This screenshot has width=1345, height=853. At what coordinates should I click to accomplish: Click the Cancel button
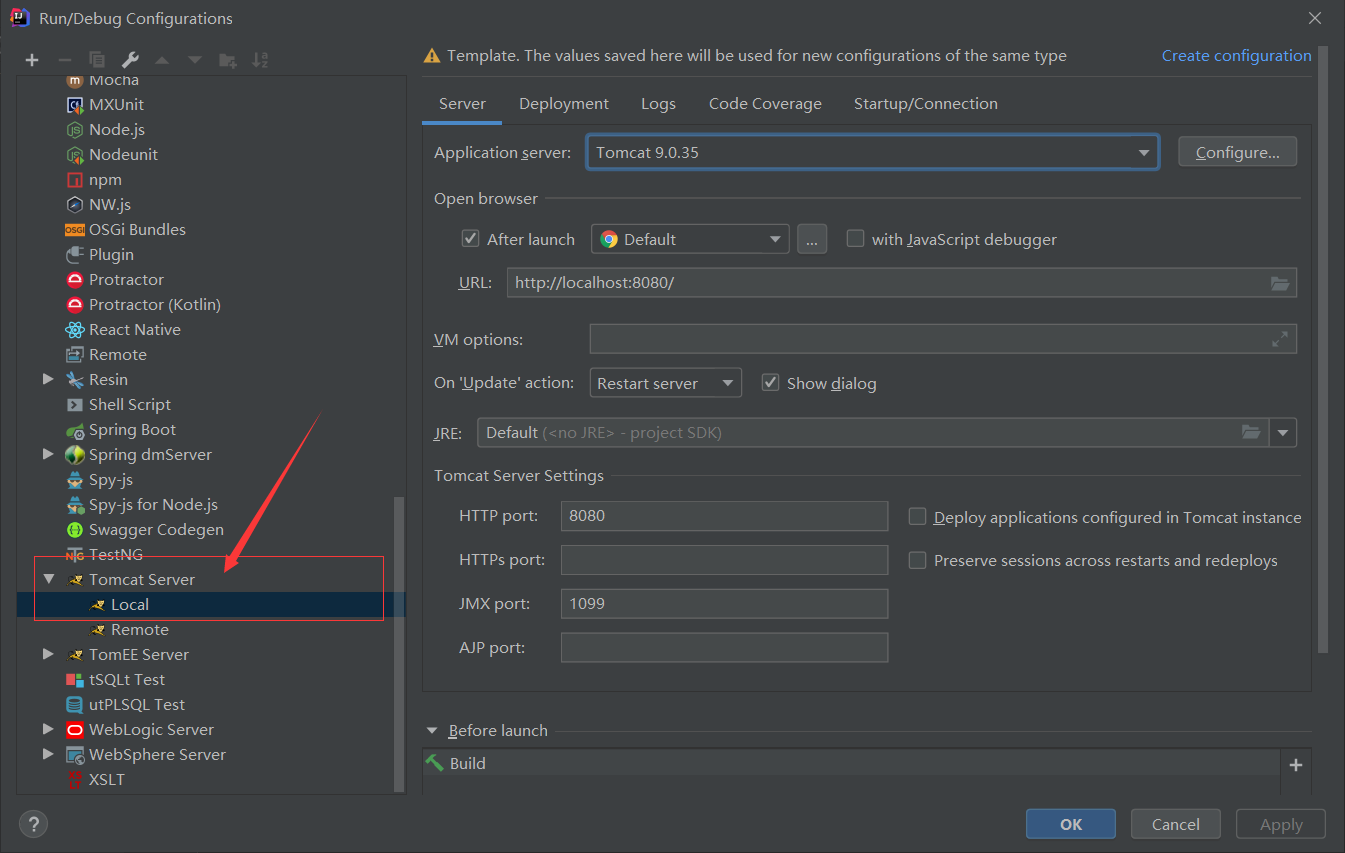[x=1176, y=824]
